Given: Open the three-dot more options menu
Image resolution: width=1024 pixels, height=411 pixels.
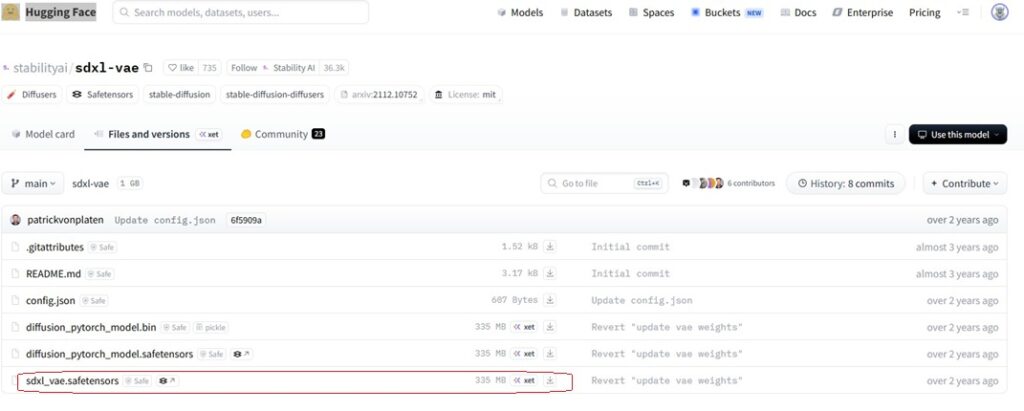Looking at the screenshot, I should pyautogui.click(x=892, y=134).
